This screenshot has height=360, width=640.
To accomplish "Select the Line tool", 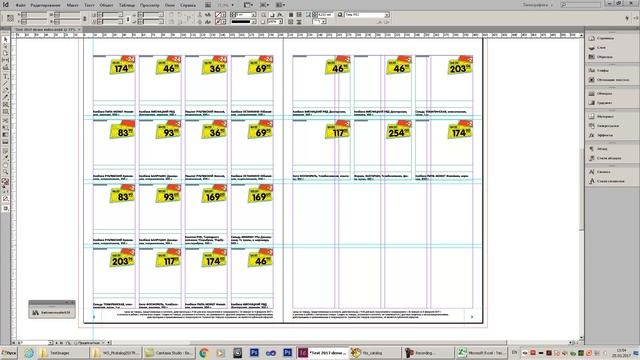I will pyautogui.click(x=5, y=84).
